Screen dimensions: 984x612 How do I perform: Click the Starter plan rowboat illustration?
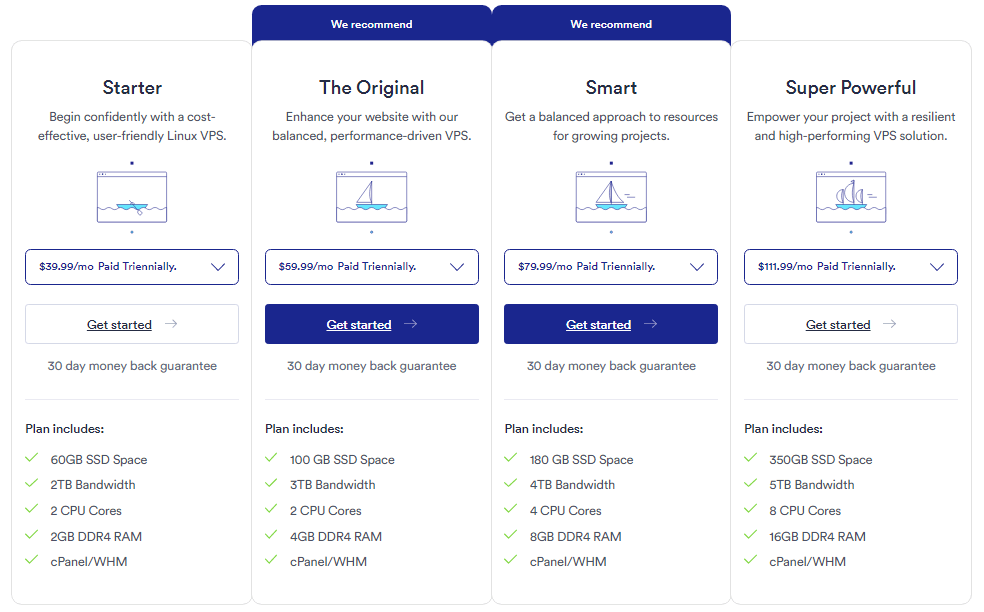pyautogui.click(x=132, y=197)
